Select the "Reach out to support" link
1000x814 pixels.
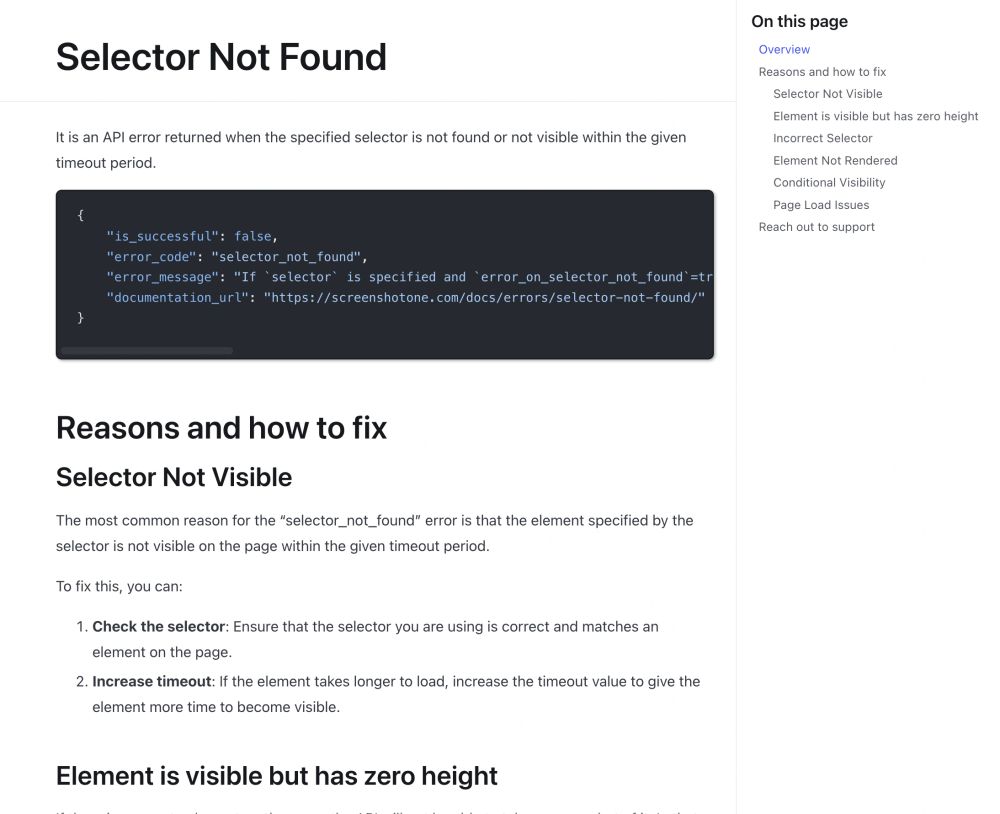[x=816, y=227]
